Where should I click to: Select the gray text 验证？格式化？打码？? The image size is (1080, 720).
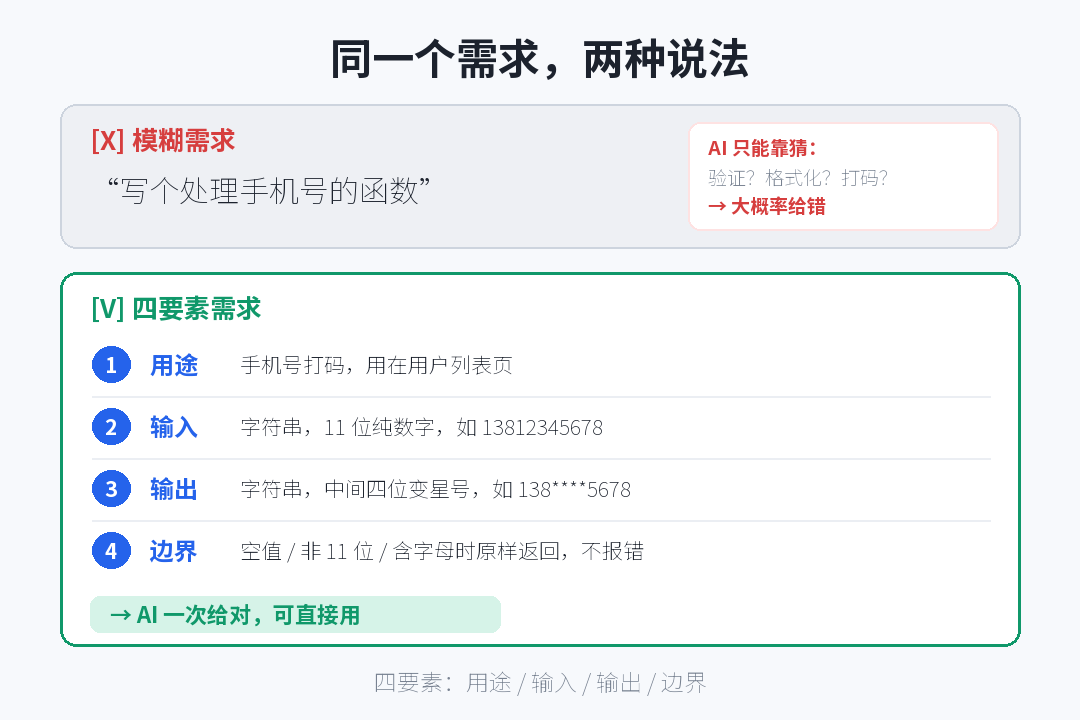point(798,178)
